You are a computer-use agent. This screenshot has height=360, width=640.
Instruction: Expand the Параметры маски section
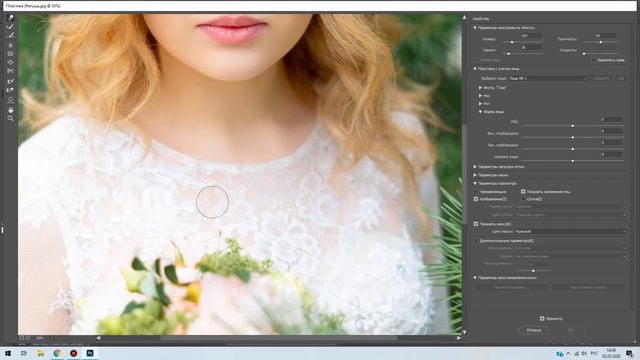point(475,175)
